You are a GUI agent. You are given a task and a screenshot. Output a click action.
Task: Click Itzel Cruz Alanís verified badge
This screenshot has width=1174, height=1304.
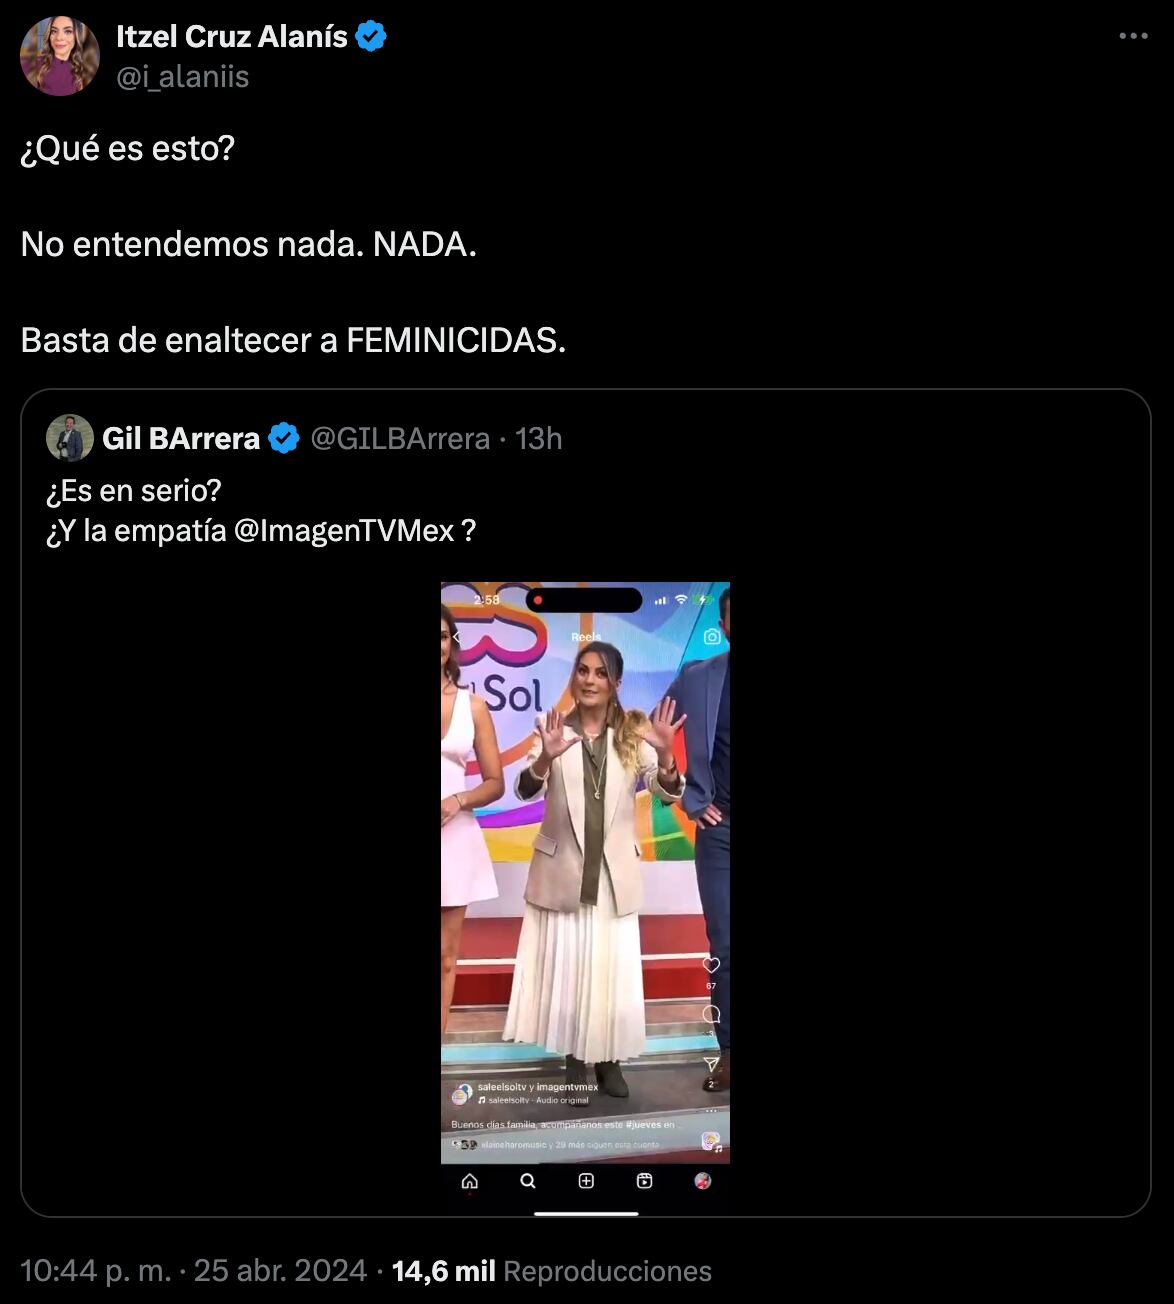371,37
